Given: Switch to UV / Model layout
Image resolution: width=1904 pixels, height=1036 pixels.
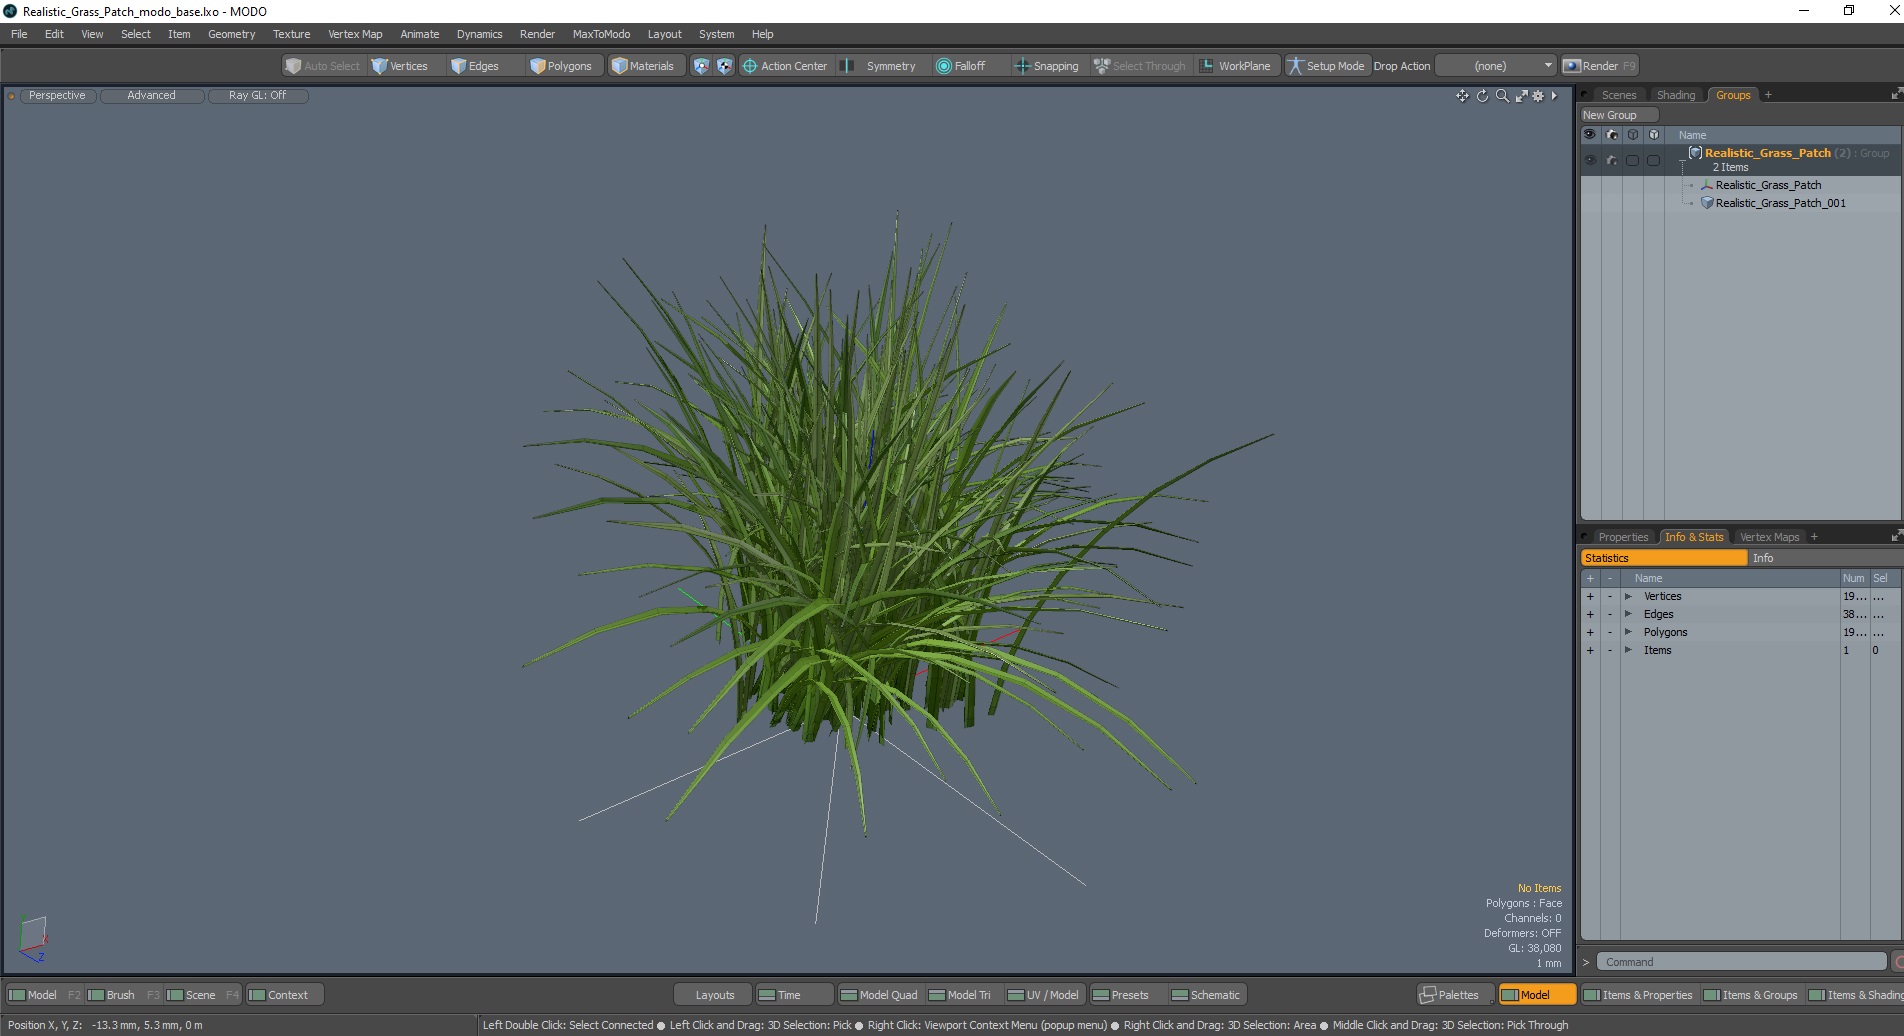Looking at the screenshot, I should coord(1043,995).
